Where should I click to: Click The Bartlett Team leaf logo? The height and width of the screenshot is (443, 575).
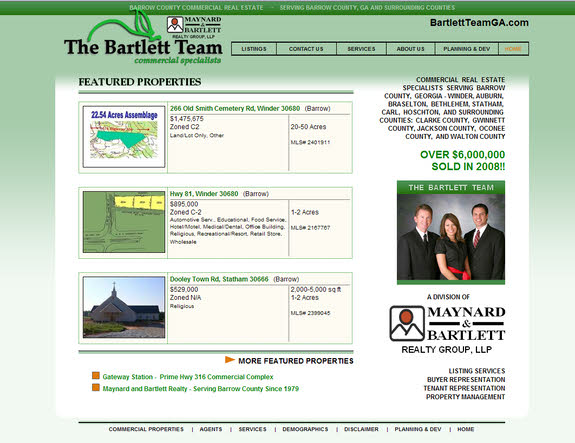[143, 39]
